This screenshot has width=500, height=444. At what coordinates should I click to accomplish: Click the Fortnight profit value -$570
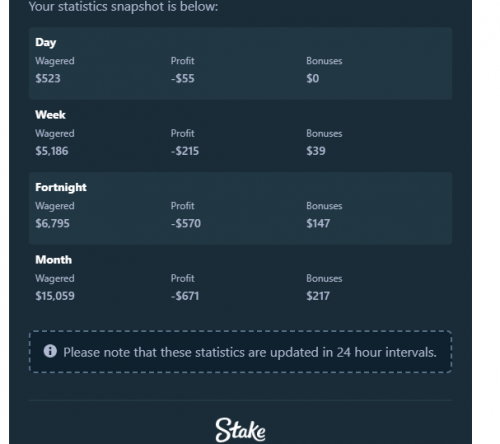(186, 223)
